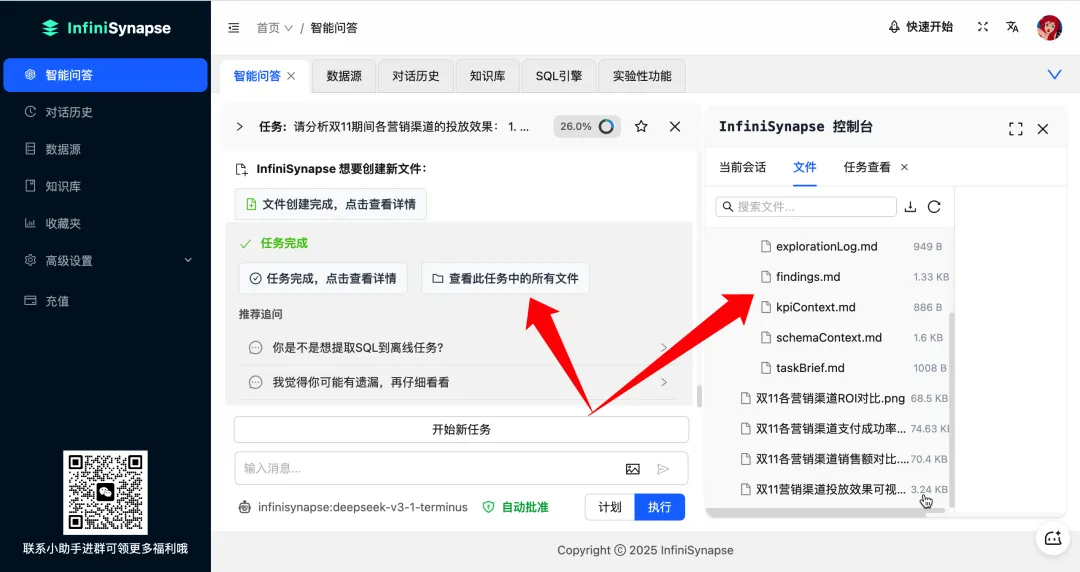This screenshot has width=1080, height=572.
Task: Click the WeChat QR code image
Action: 105,492
